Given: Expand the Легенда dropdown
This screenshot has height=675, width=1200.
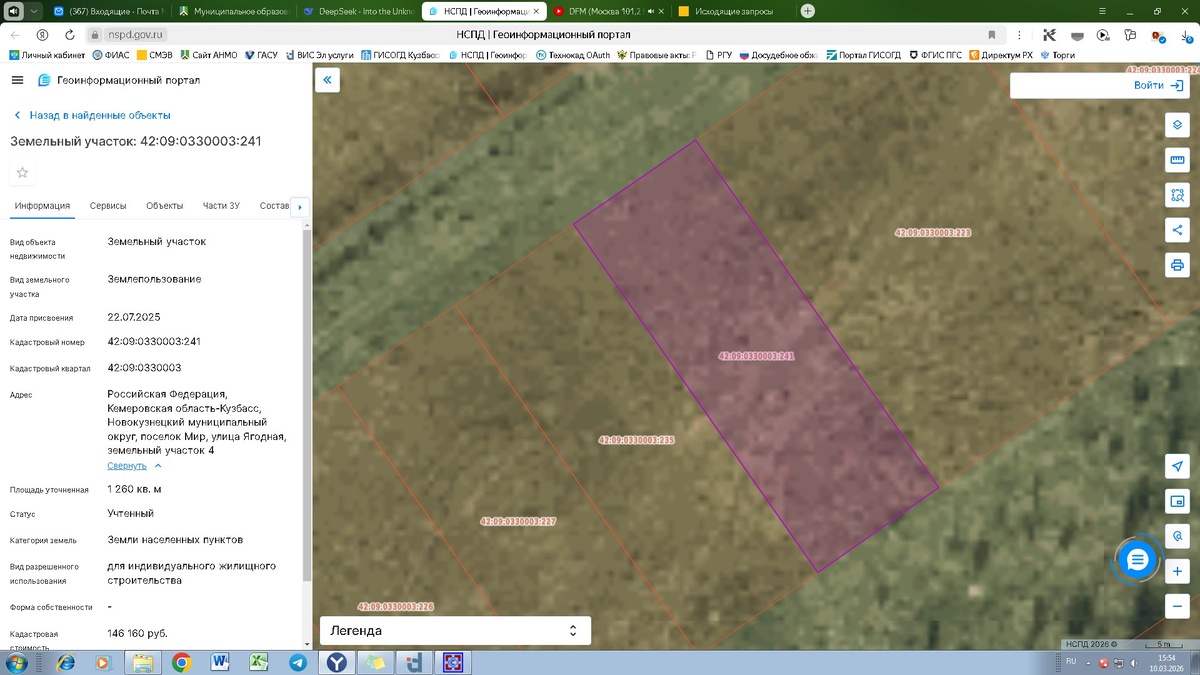Looking at the screenshot, I should click(x=455, y=631).
